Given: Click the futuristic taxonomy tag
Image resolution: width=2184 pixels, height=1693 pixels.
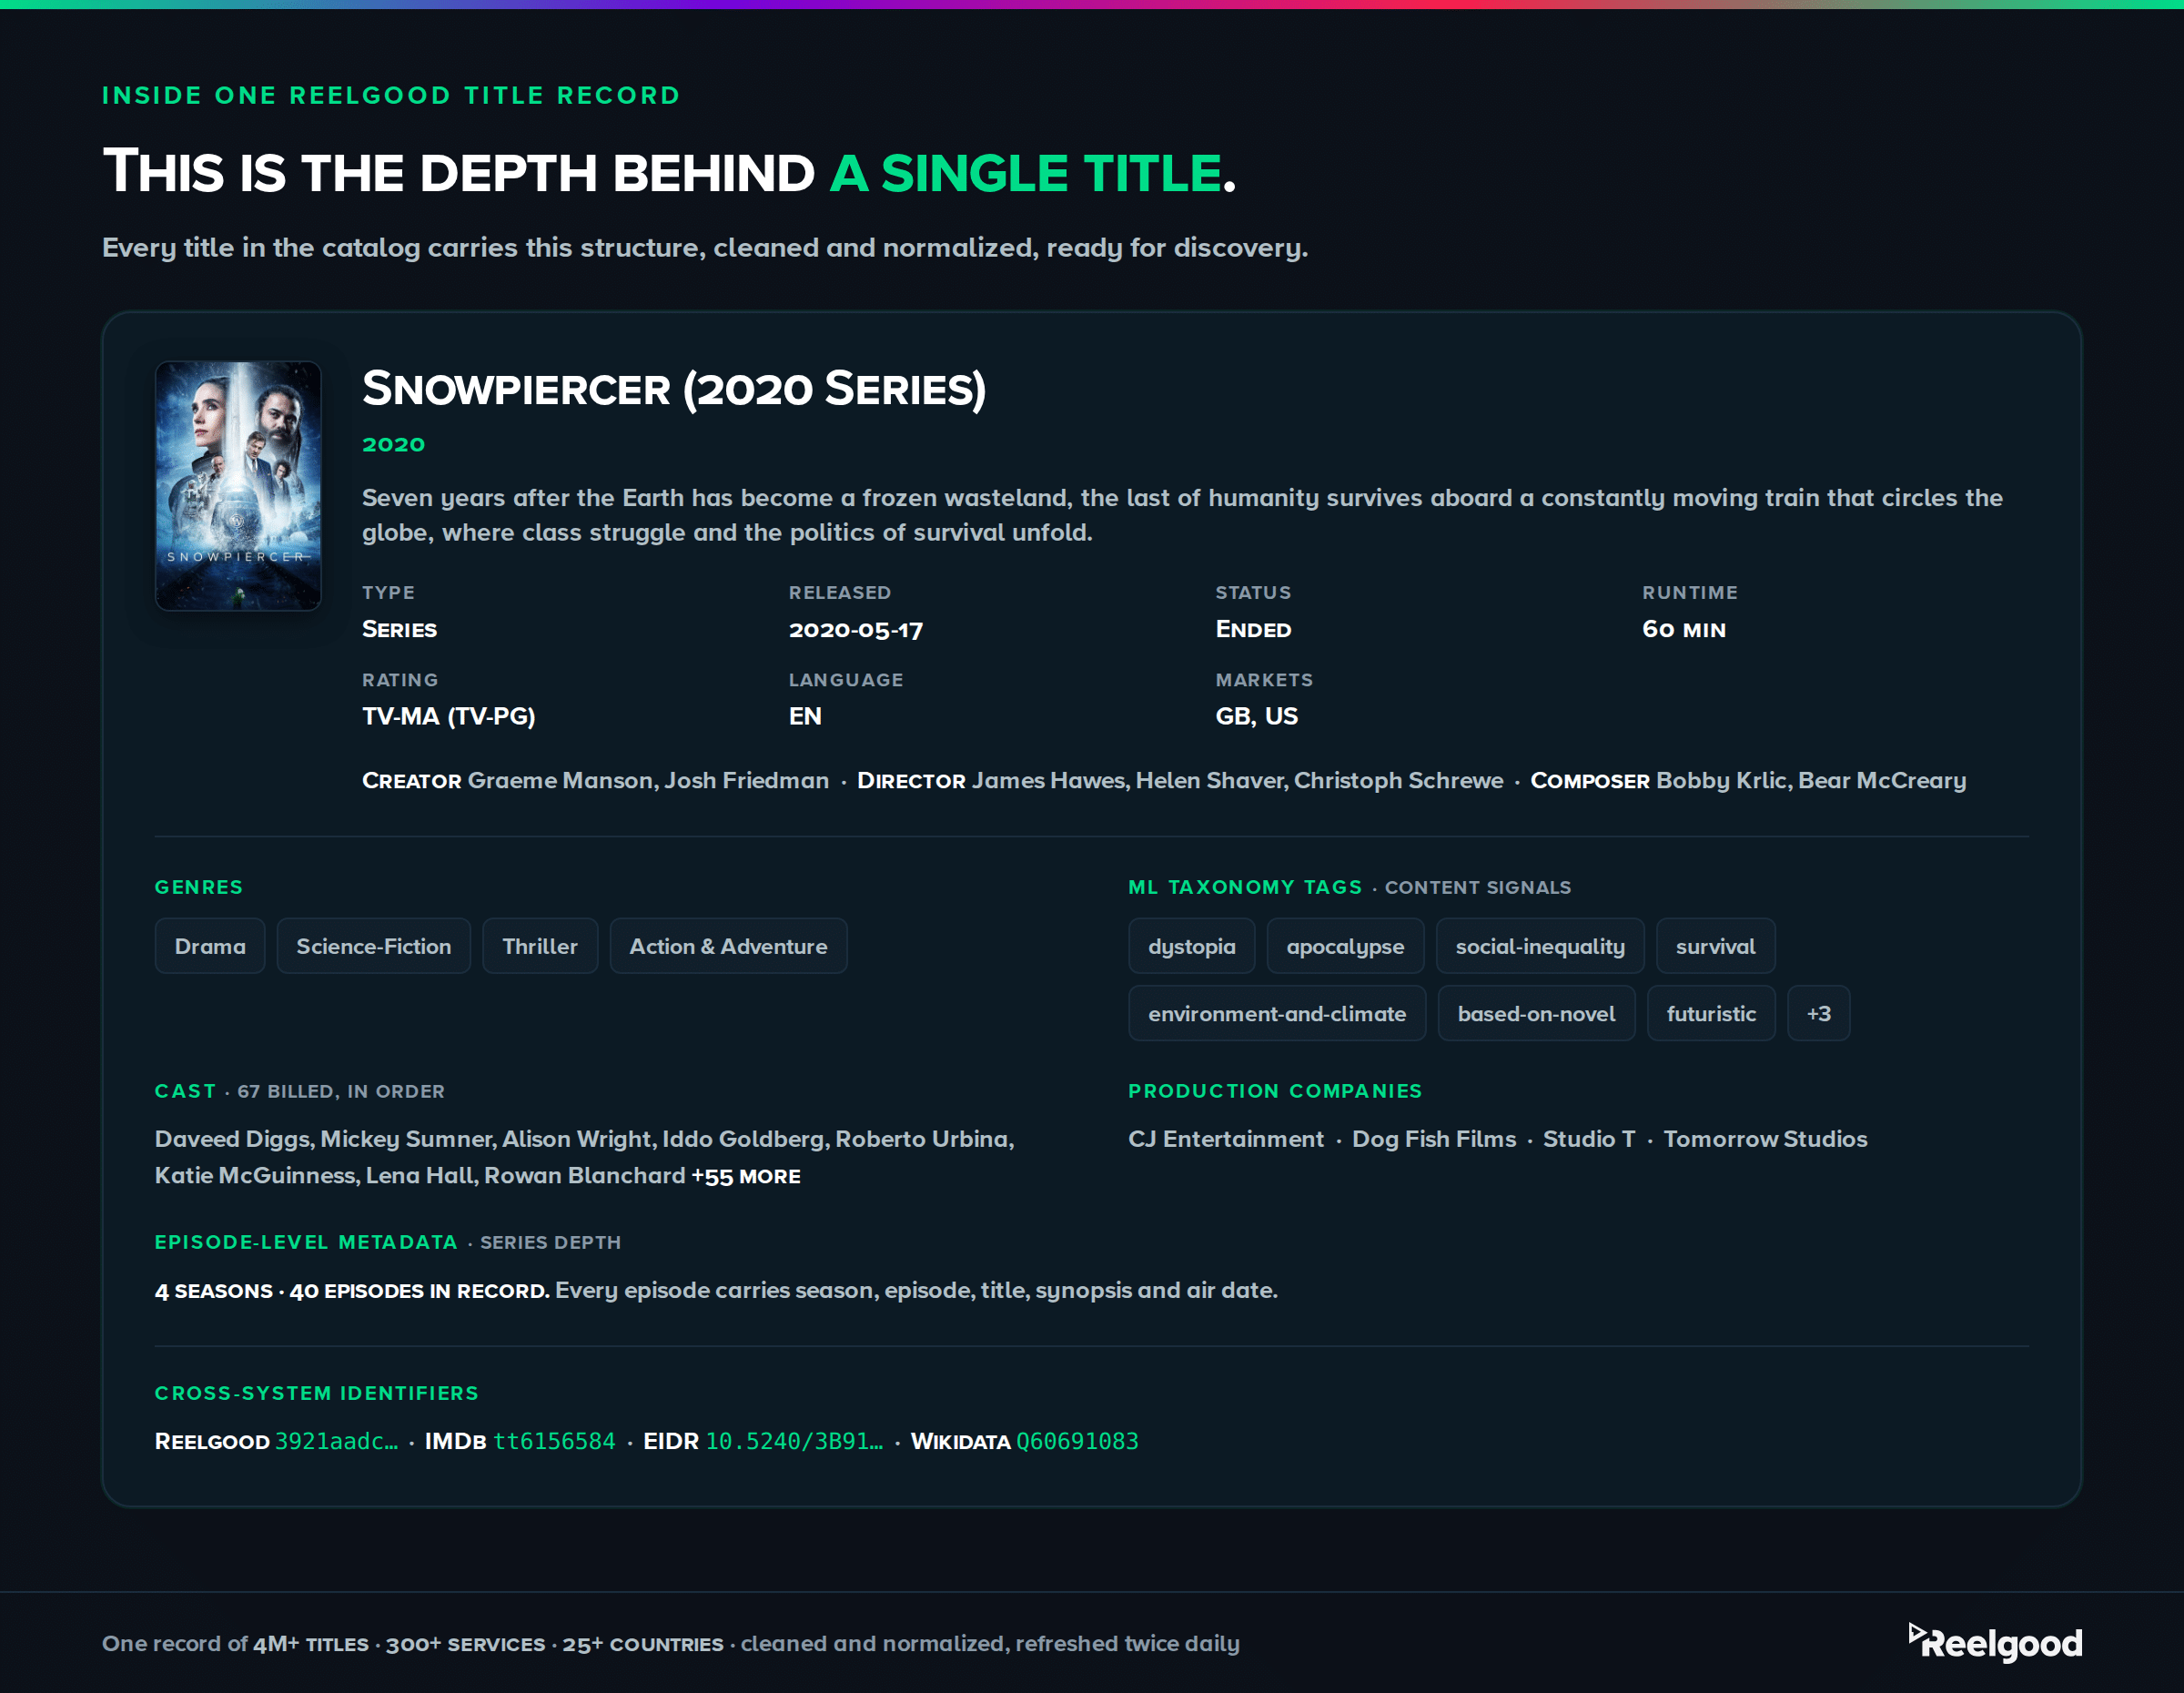Looking at the screenshot, I should pos(1711,1013).
